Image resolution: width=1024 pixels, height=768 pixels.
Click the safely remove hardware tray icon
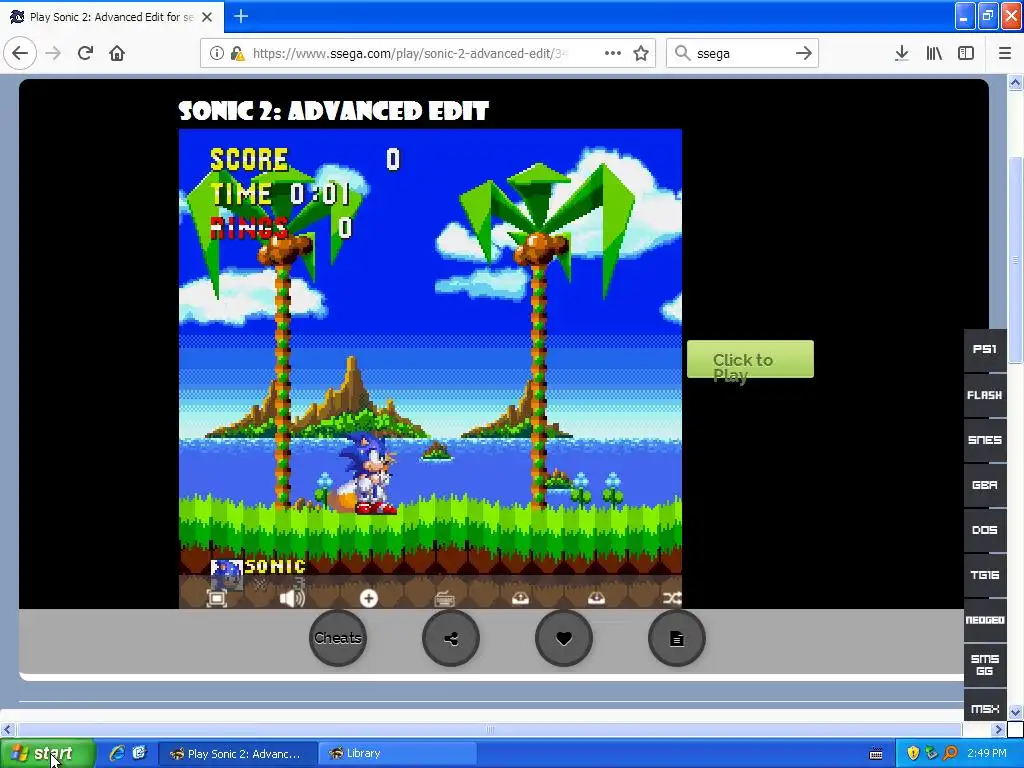click(x=931, y=754)
